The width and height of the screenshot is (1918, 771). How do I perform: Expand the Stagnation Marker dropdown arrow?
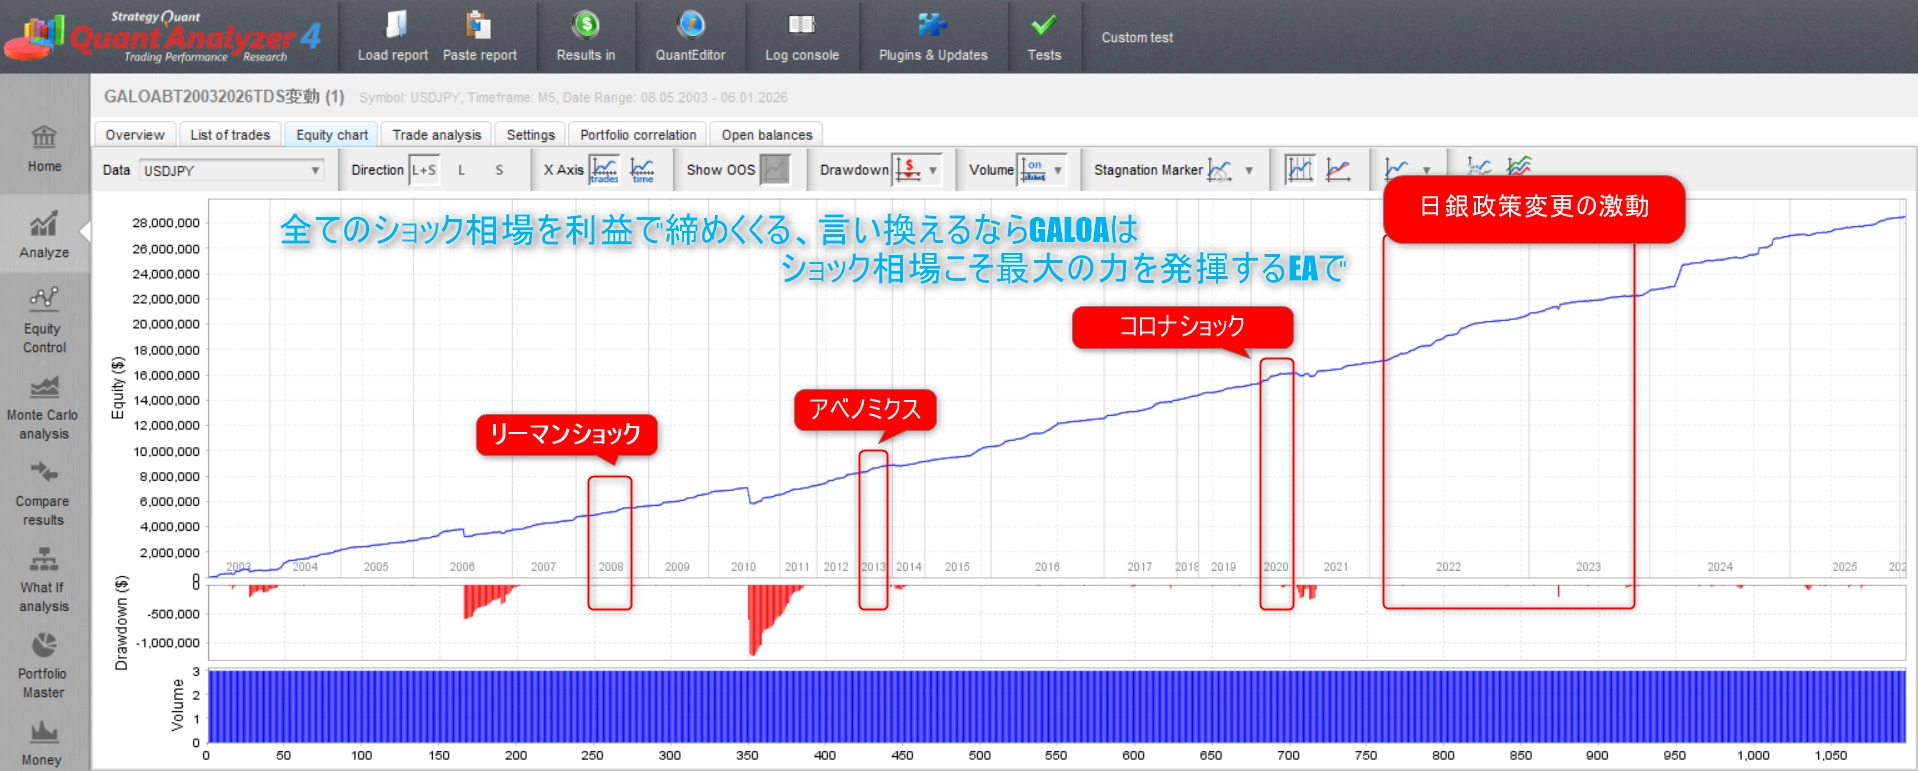[x=1249, y=171]
